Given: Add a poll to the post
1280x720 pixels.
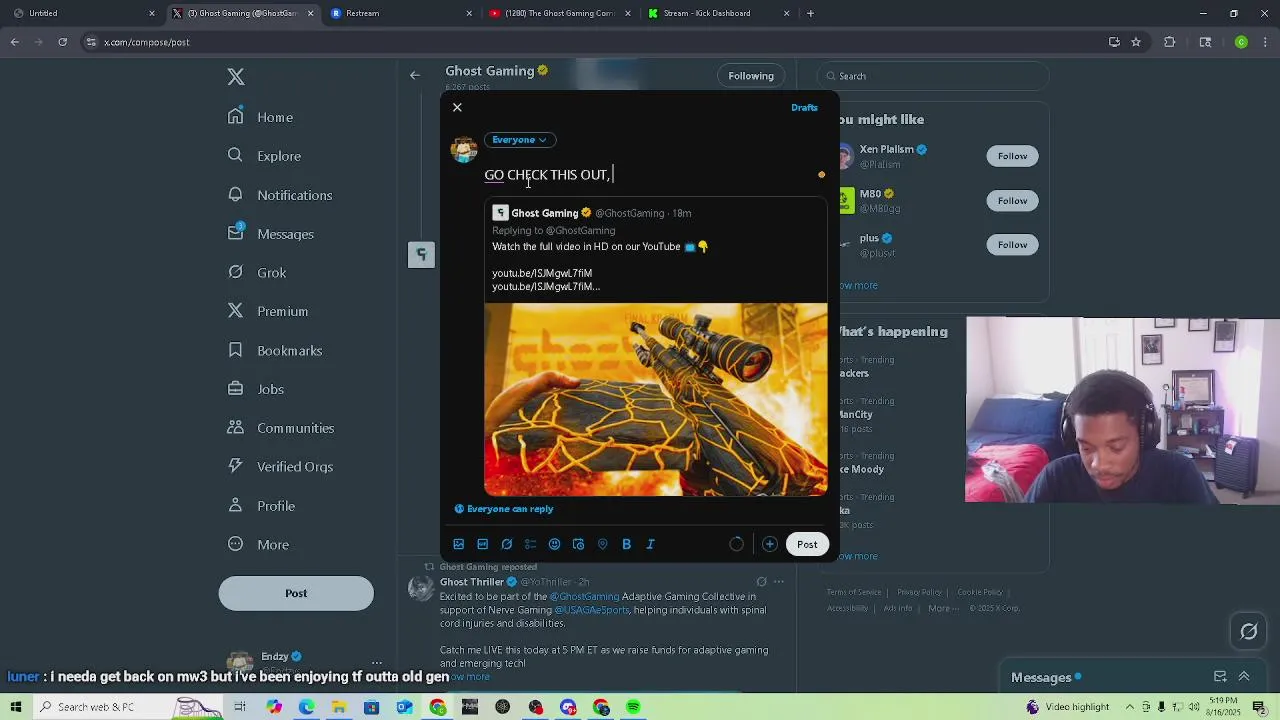Looking at the screenshot, I should tap(531, 544).
